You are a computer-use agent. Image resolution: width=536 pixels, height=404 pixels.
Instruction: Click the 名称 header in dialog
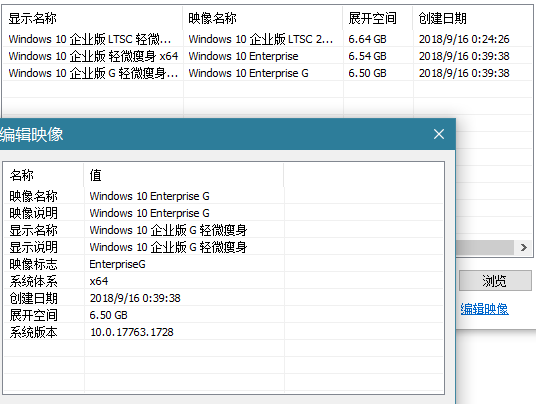point(44,175)
